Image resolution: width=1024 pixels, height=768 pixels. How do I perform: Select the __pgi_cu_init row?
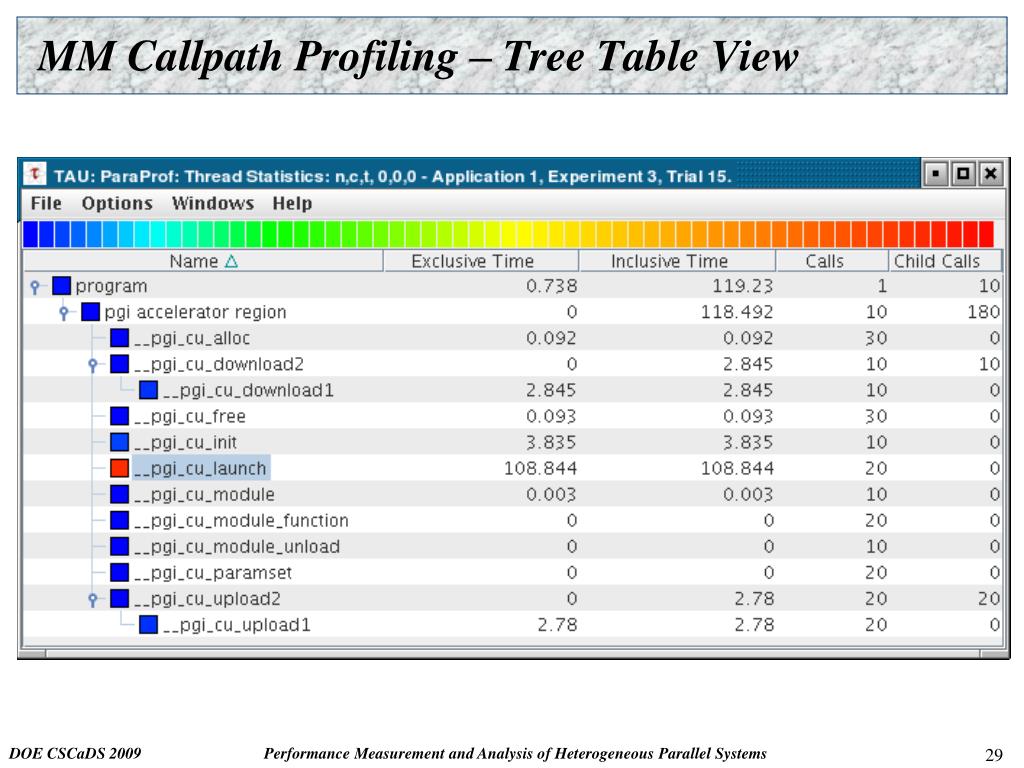tap(512, 442)
